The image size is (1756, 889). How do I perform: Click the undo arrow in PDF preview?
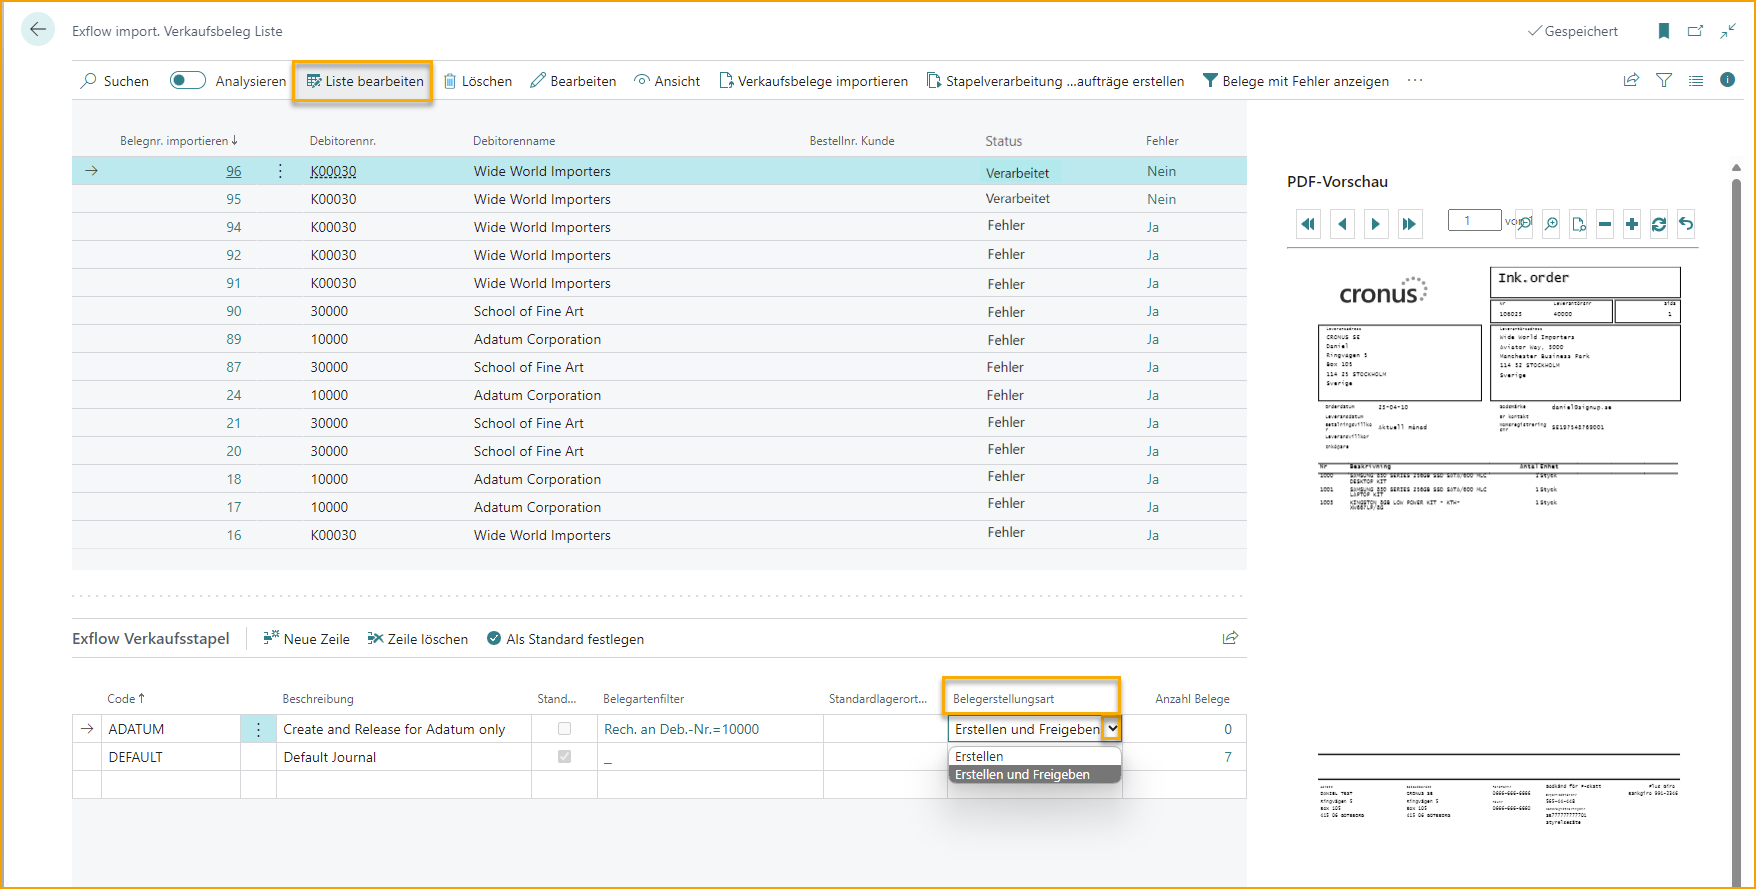(1686, 224)
